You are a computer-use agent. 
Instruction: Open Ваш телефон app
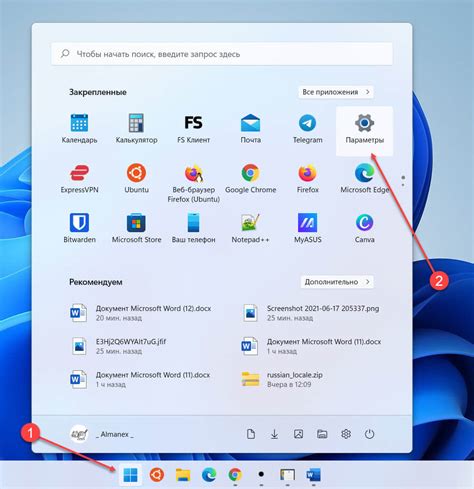[193, 229]
